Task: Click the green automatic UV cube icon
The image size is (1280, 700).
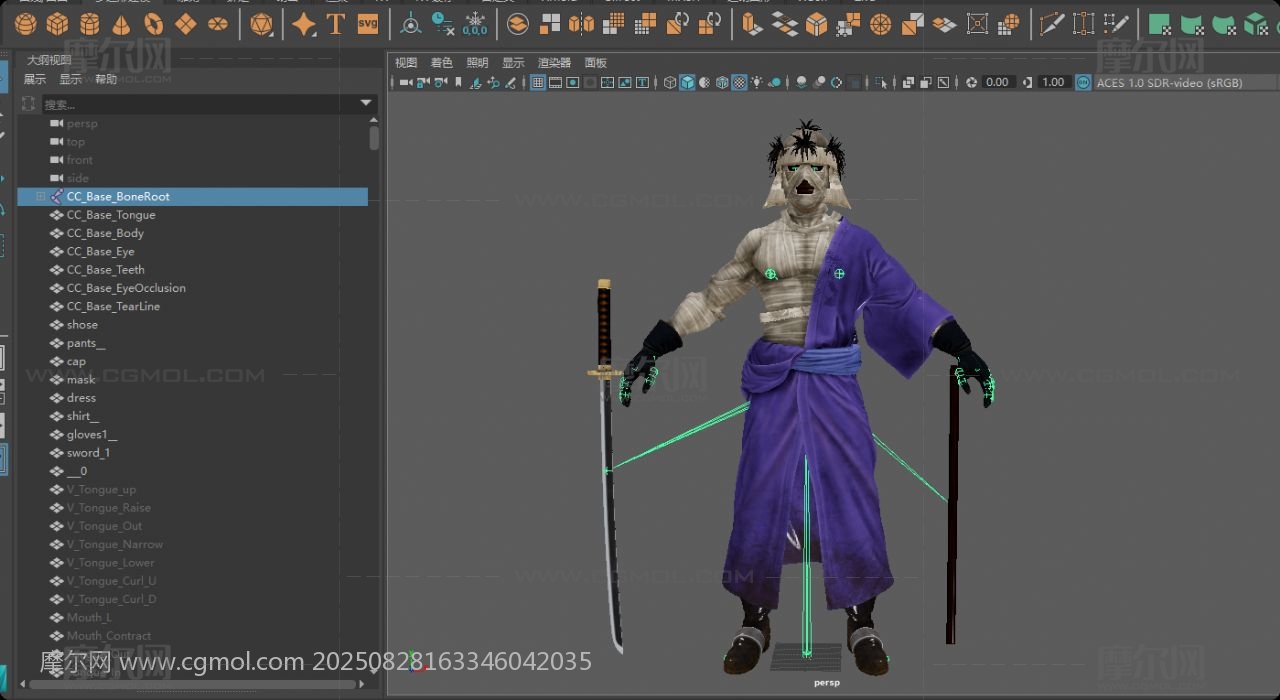Action: coord(1255,24)
